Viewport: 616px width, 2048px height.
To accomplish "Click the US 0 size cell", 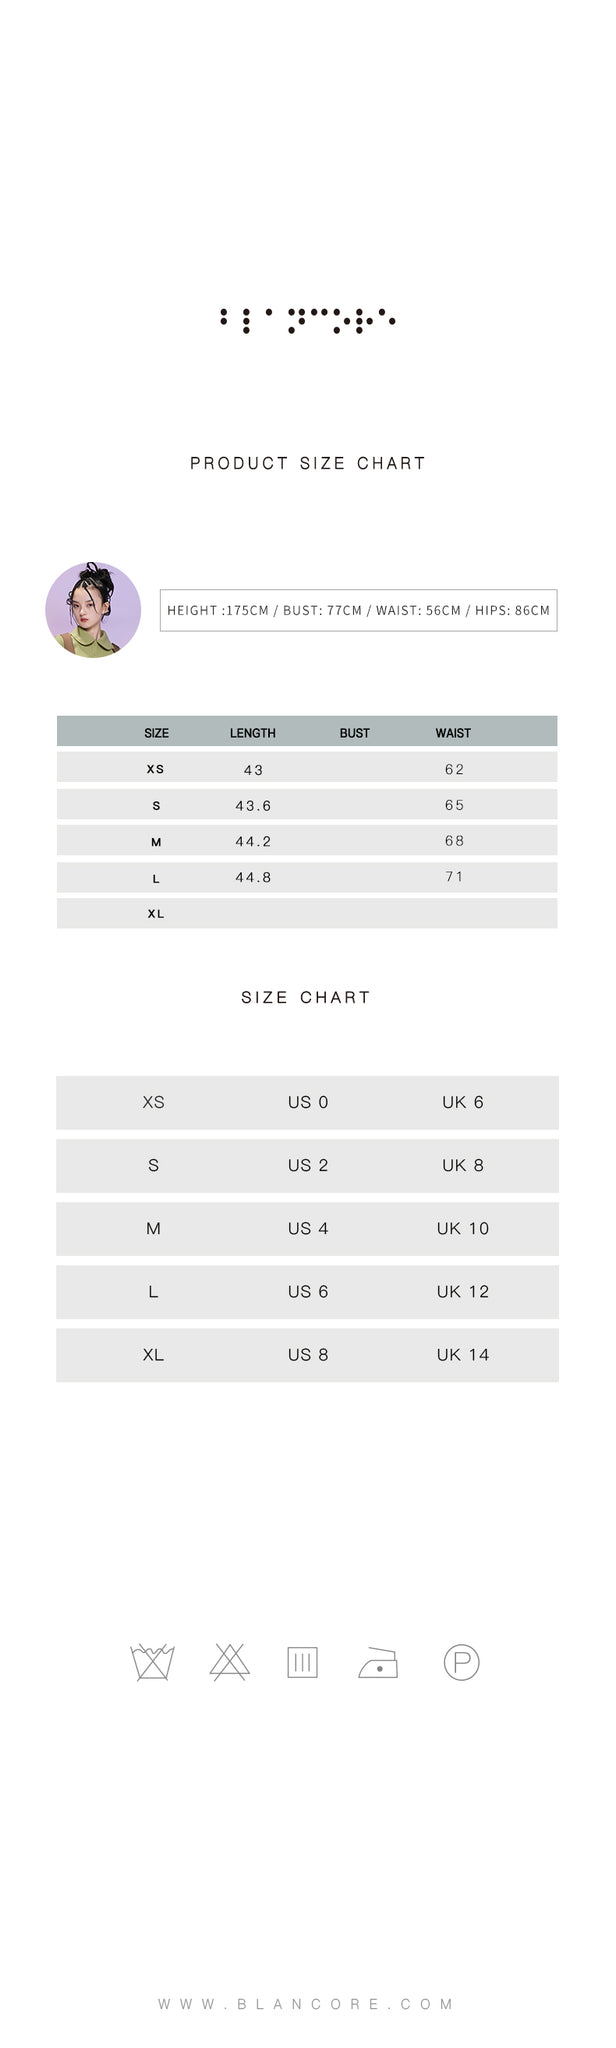I will [308, 1102].
